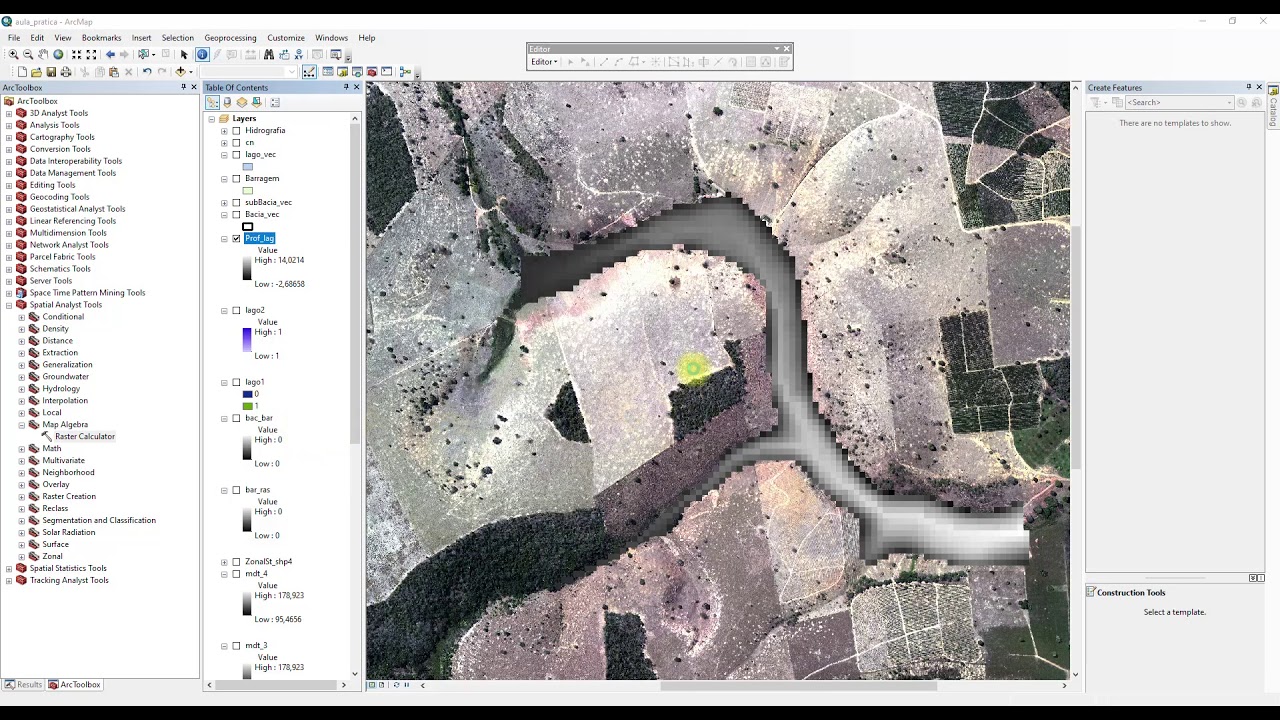The image size is (1280, 720).
Task: Uncheck the Prof_lag layer visibility
Action: 236,239
